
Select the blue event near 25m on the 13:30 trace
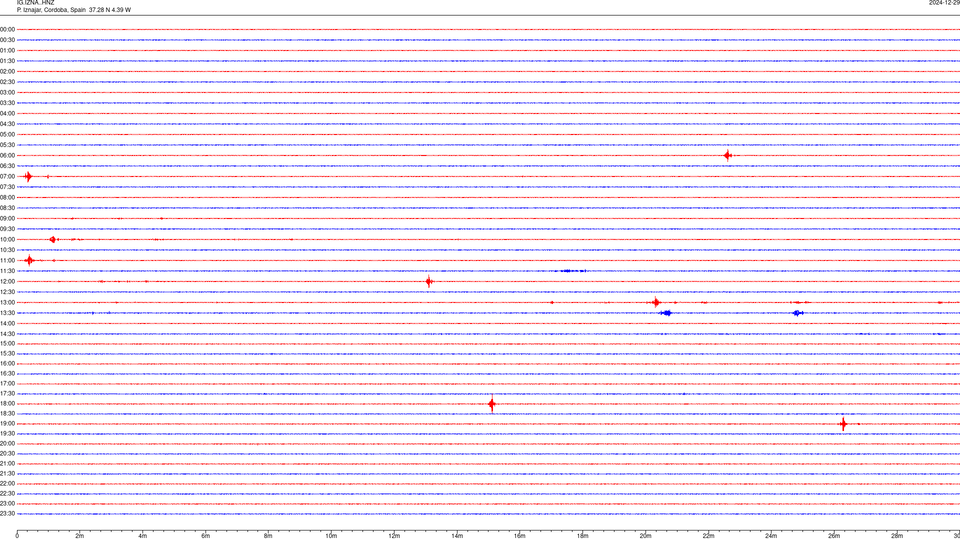click(798, 313)
